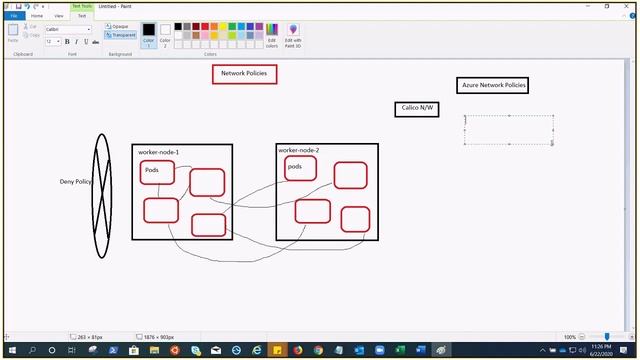This screenshot has height=360, width=640.
Task: Switch to the View ribbon tab
Action: pyautogui.click(x=59, y=16)
